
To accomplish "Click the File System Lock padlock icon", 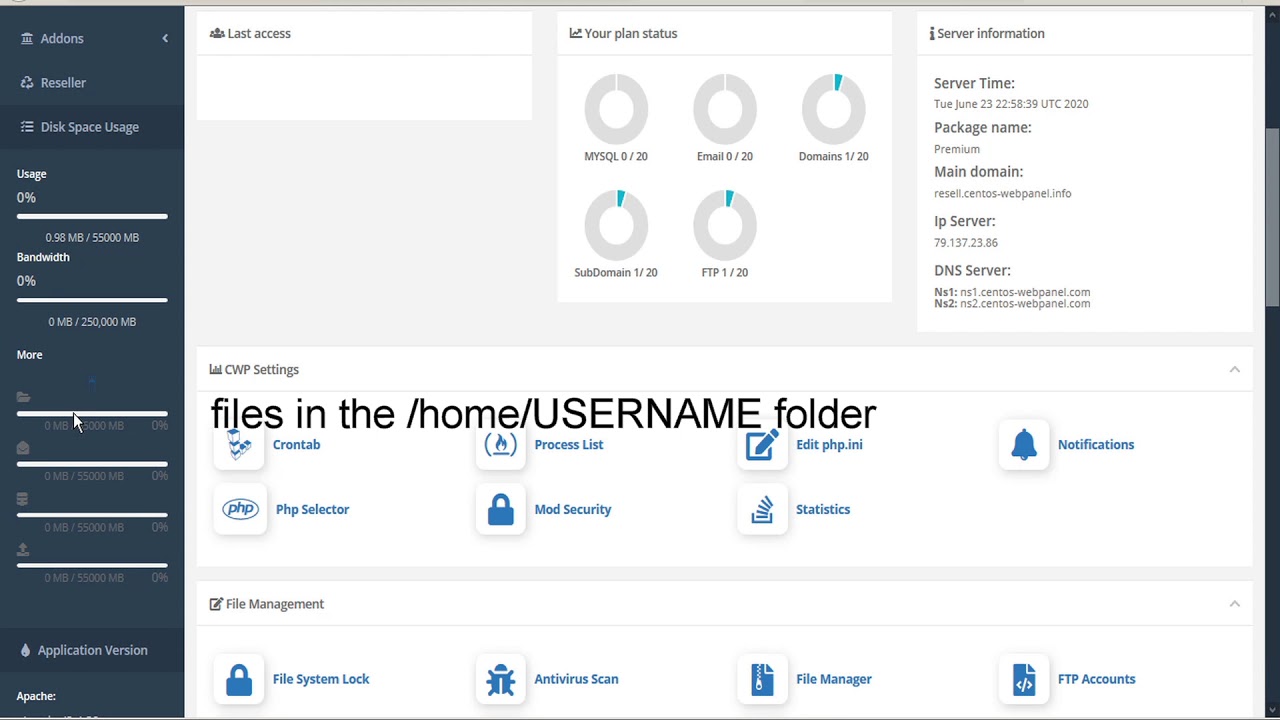I will tap(239, 679).
